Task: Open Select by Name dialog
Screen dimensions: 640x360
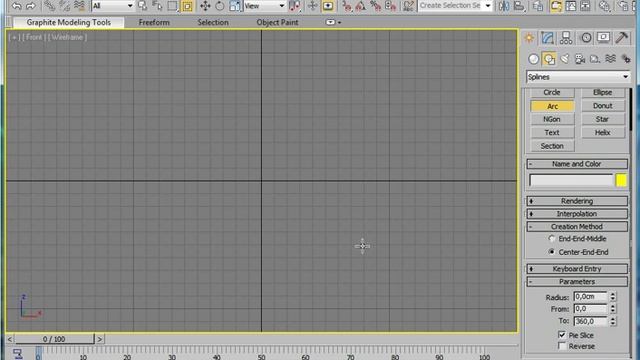Action: pyautogui.click(x=157, y=6)
